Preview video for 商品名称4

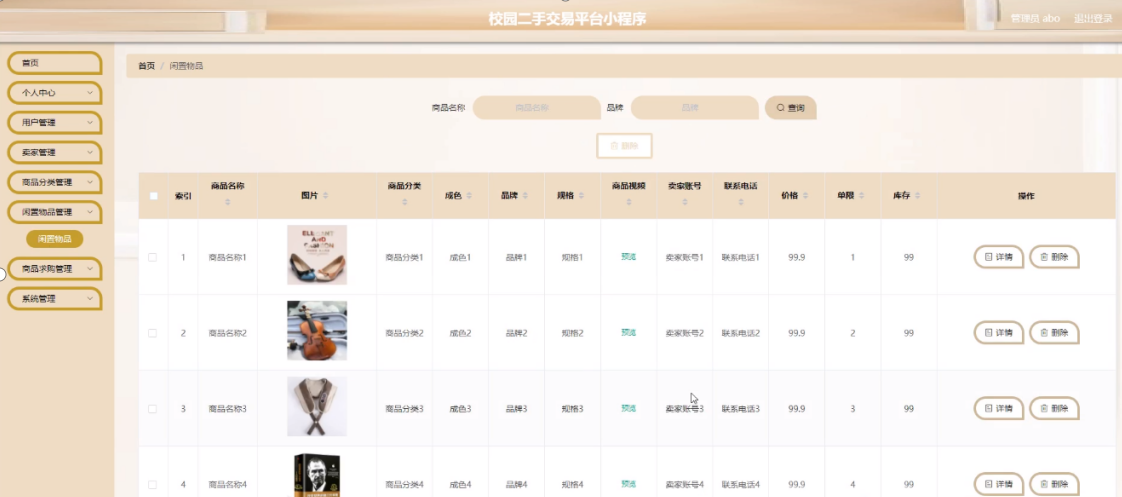point(628,484)
